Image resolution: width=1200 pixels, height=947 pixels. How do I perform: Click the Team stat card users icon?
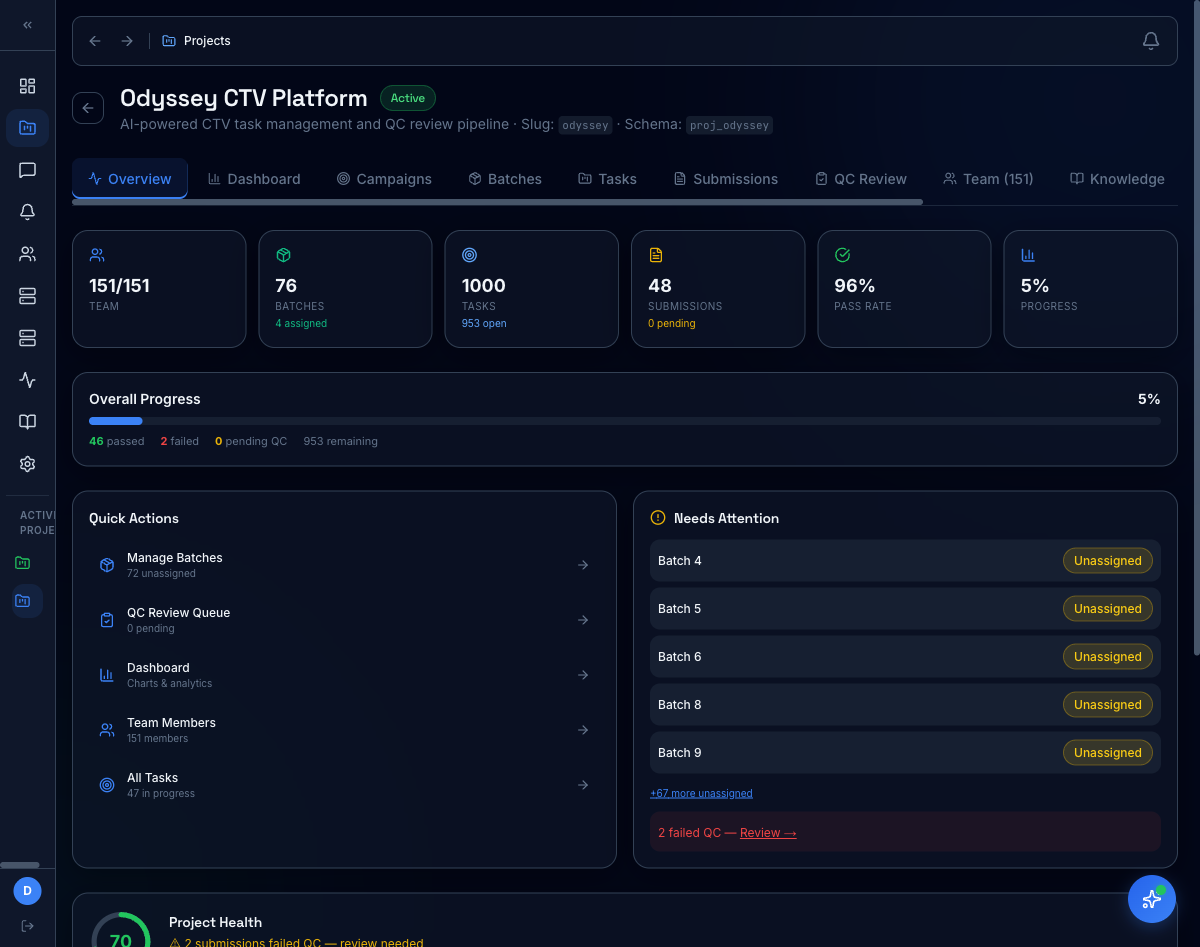tap(97, 255)
